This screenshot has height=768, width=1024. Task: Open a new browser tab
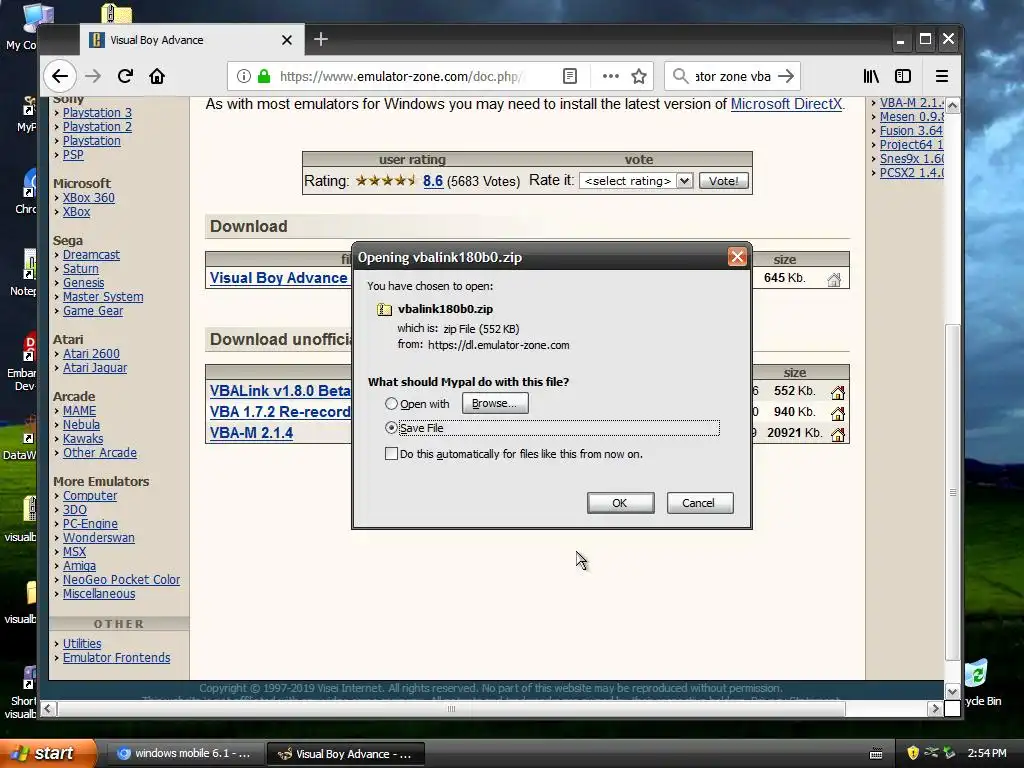point(321,39)
